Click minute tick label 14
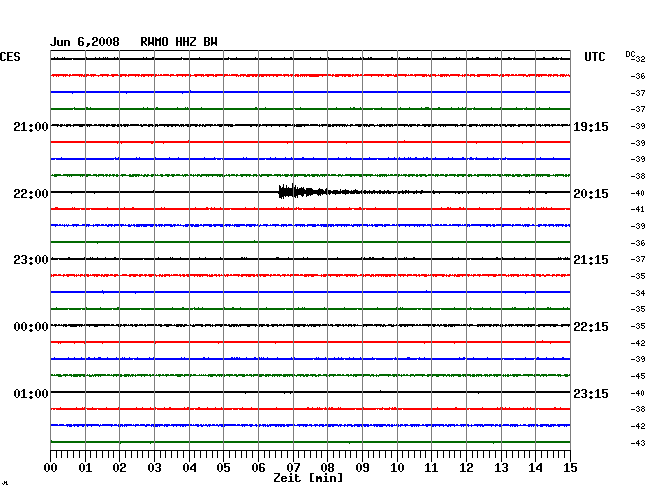Image resolution: width=650 pixels, height=494 pixels. pyautogui.click(x=535, y=468)
